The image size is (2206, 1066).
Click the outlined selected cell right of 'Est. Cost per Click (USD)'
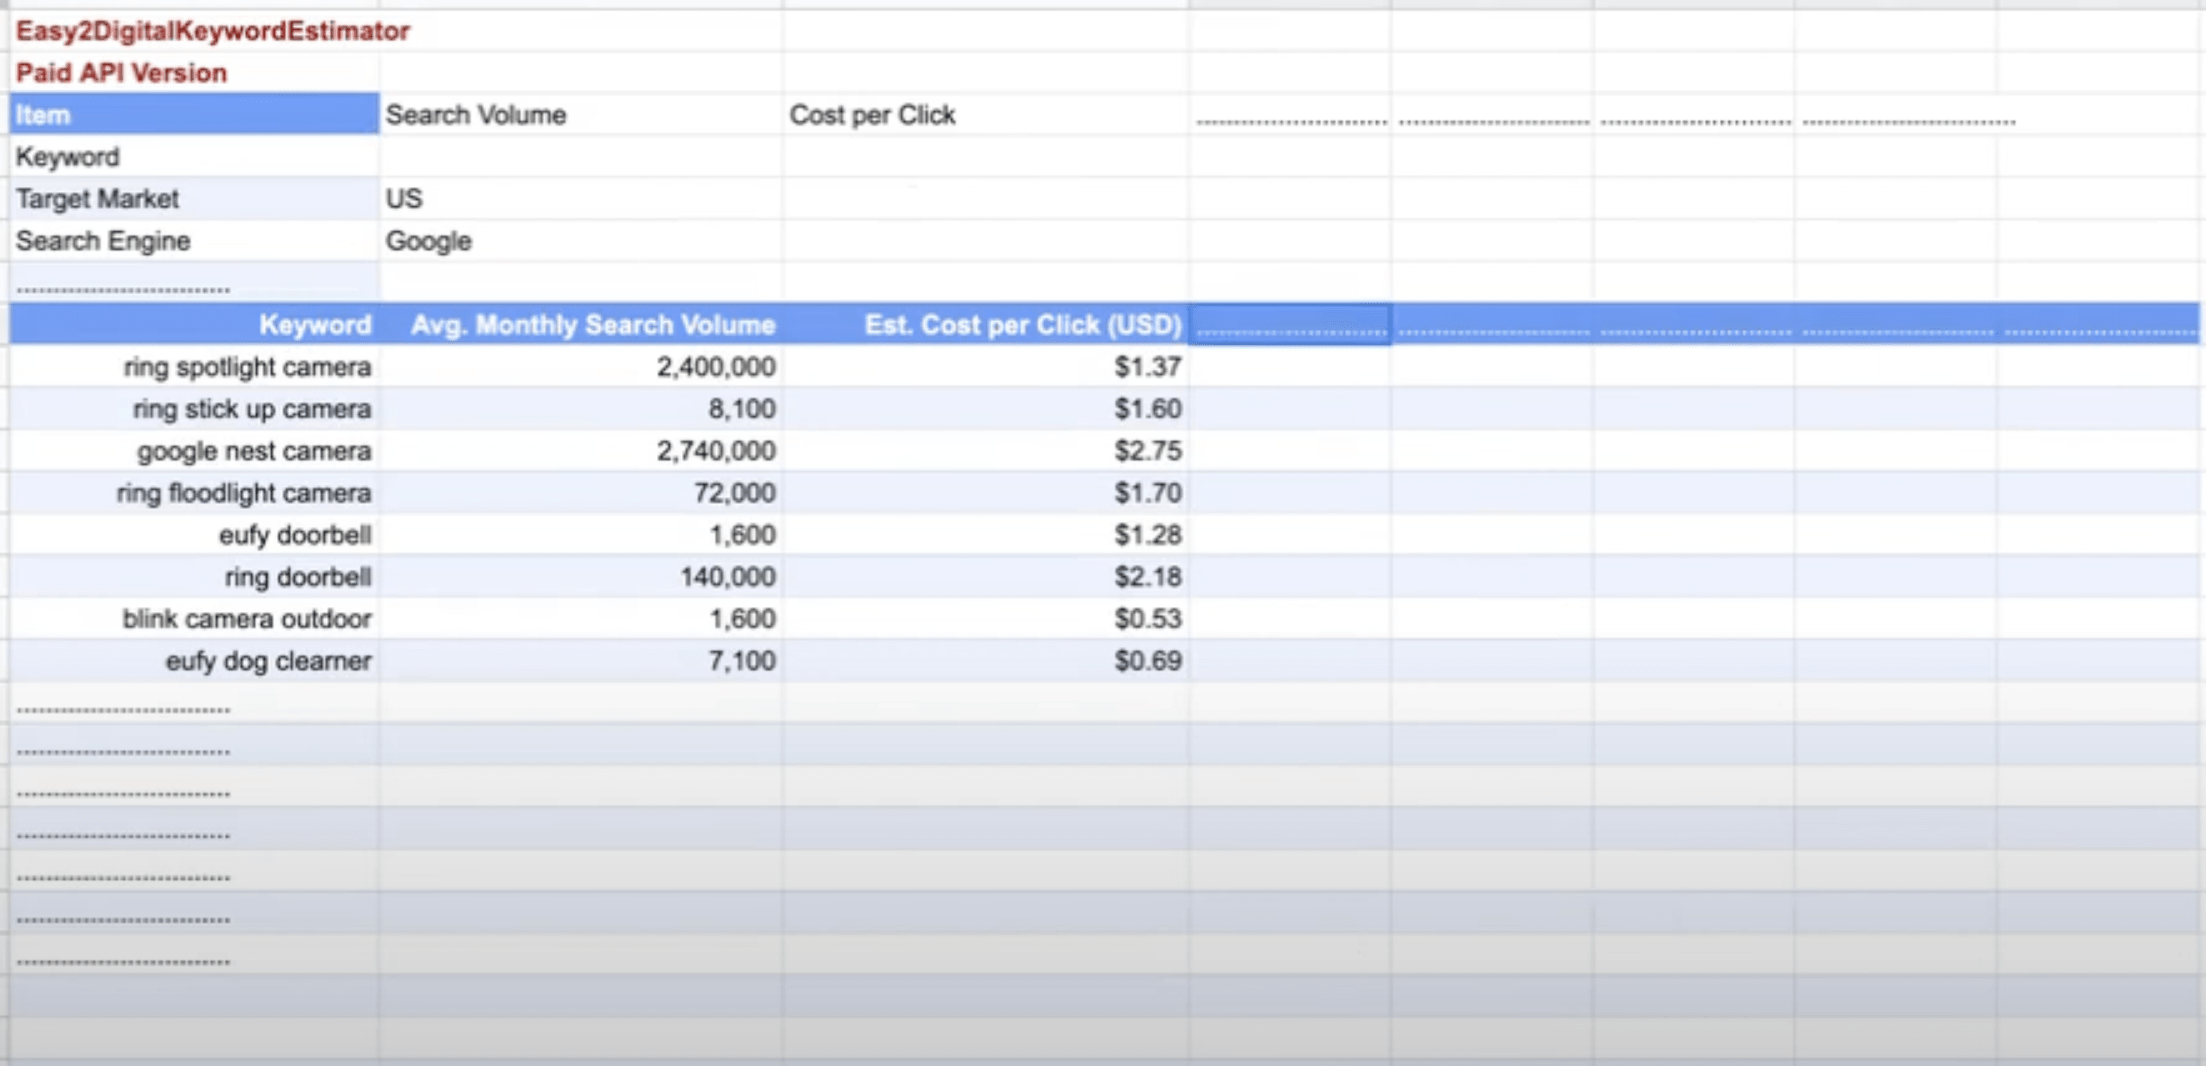(1290, 325)
